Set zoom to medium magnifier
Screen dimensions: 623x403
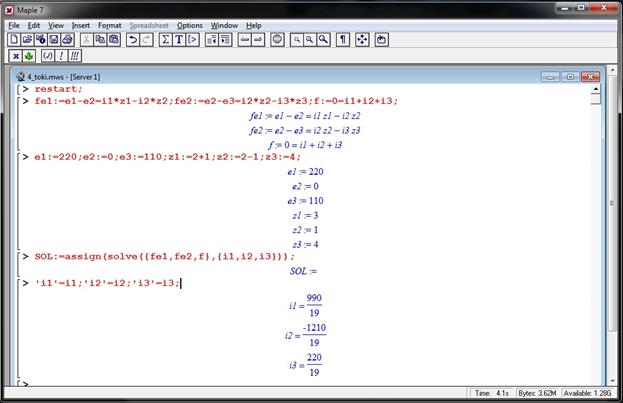point(310,40)
